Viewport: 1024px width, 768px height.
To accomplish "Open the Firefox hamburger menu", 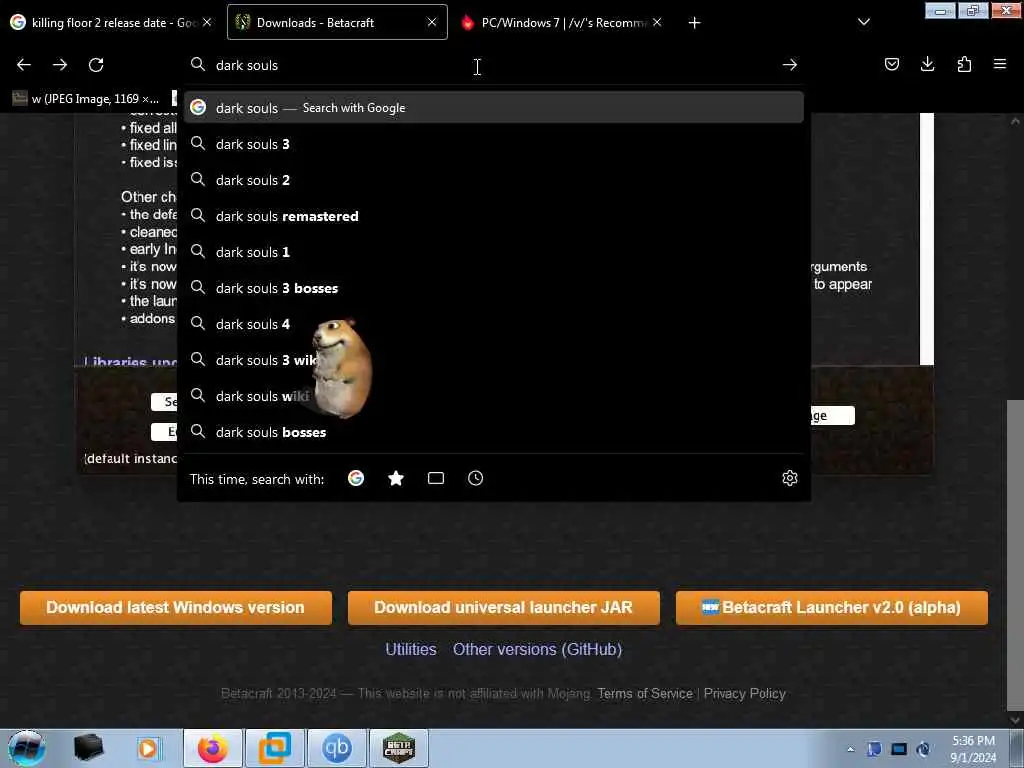I will (x=999, y=64).
